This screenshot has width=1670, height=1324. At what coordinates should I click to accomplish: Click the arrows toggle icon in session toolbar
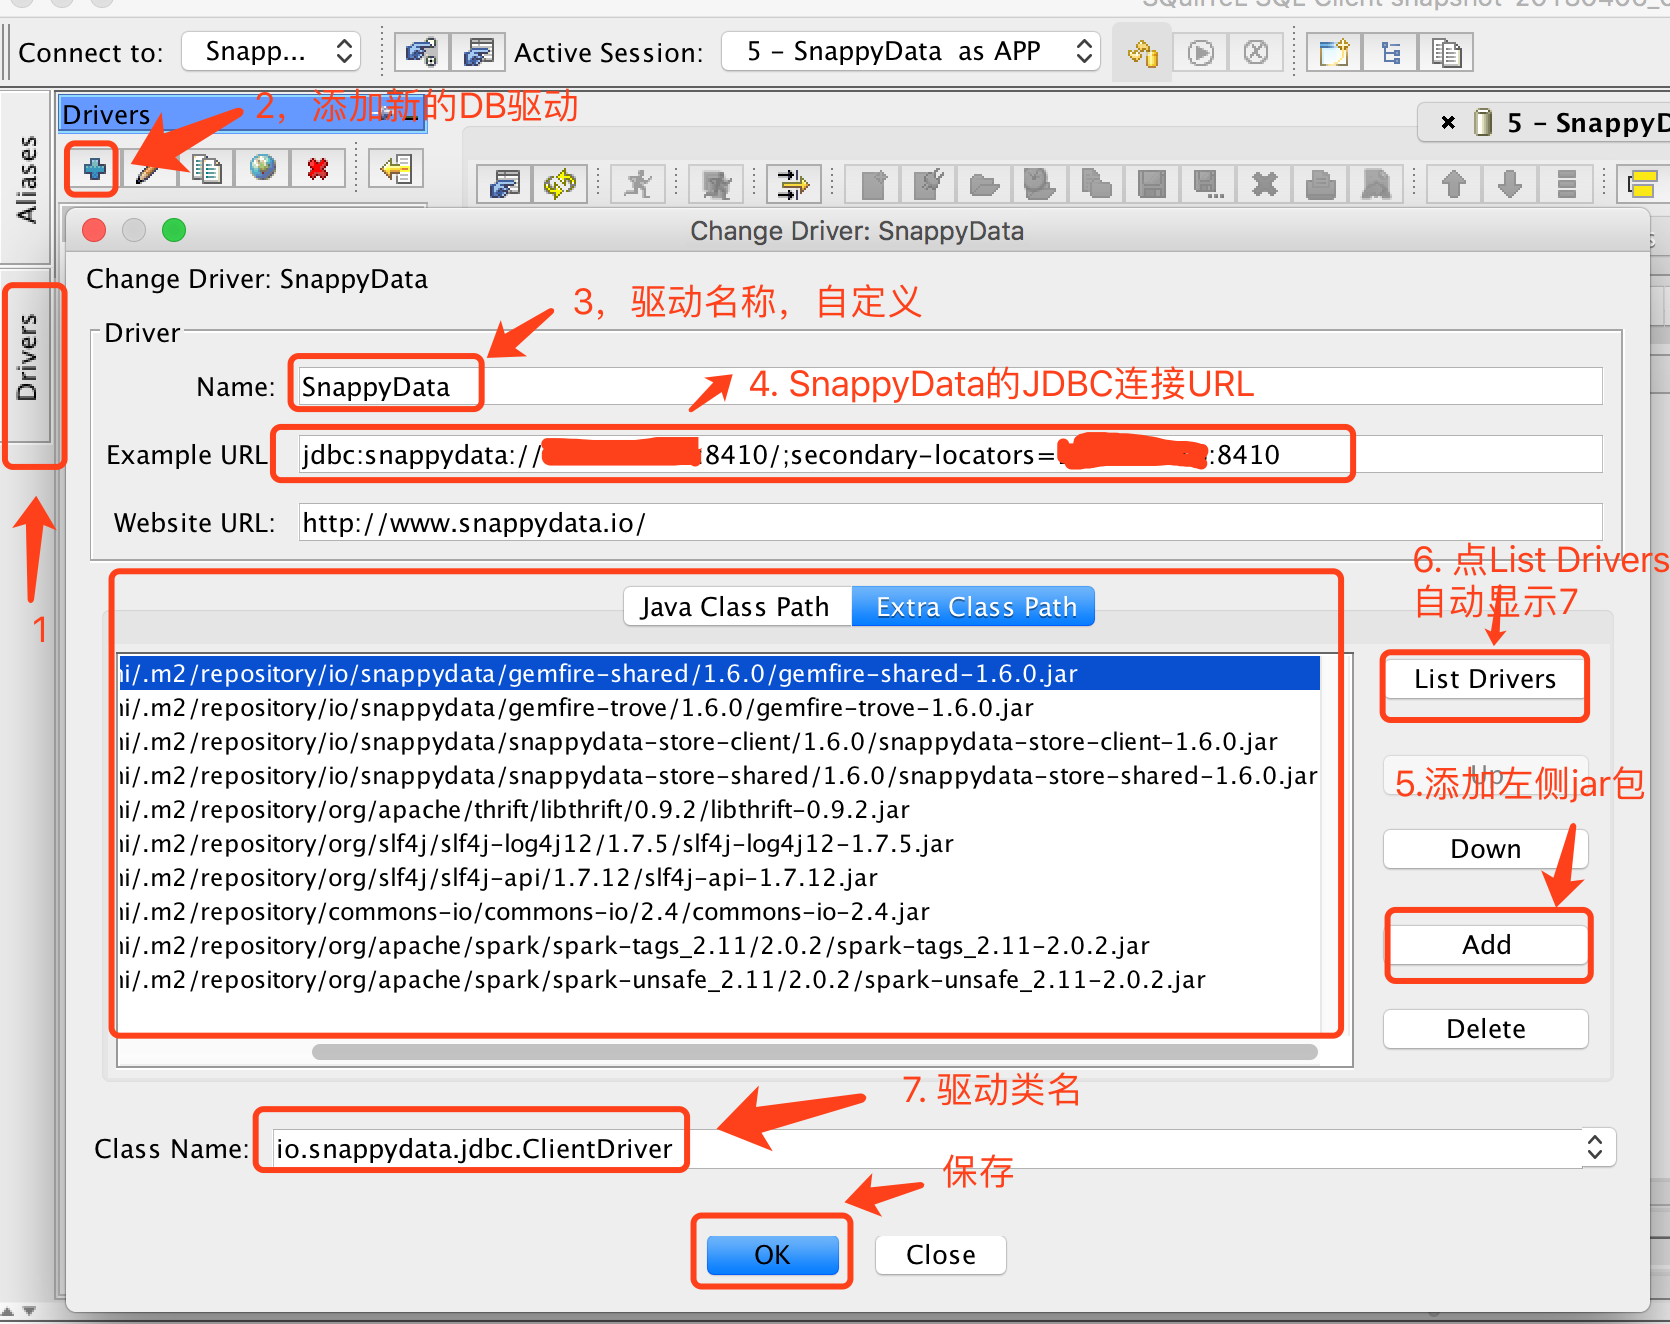tap(794, 184)
